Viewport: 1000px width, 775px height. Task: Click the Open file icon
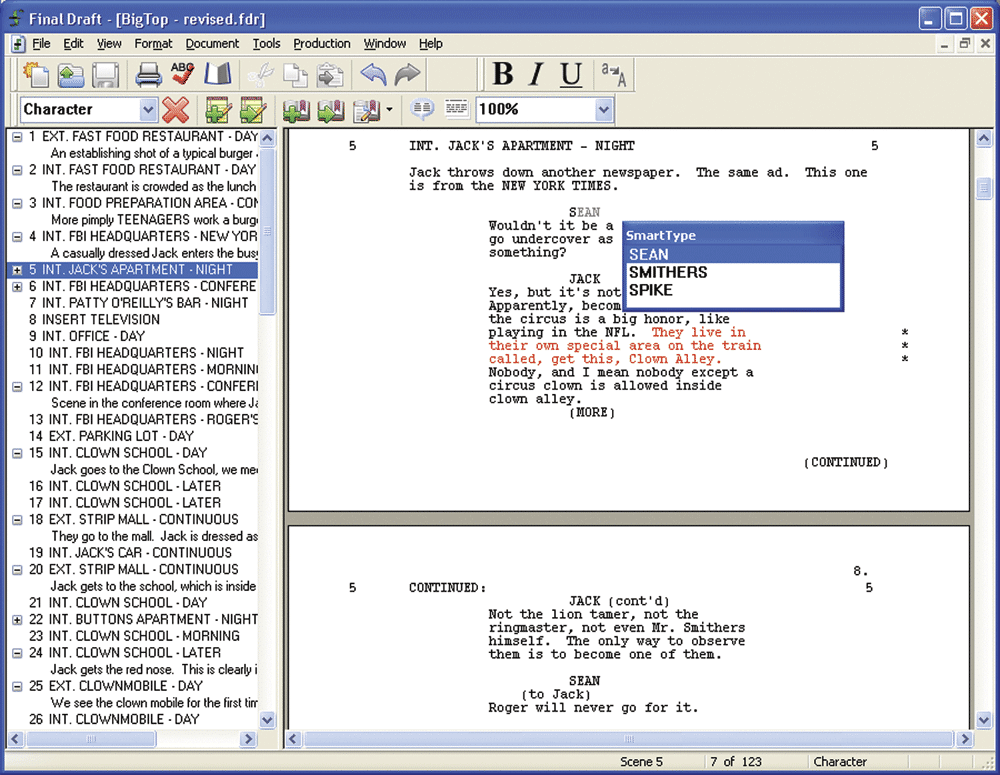pyautogui.click(x=71, y=75)
